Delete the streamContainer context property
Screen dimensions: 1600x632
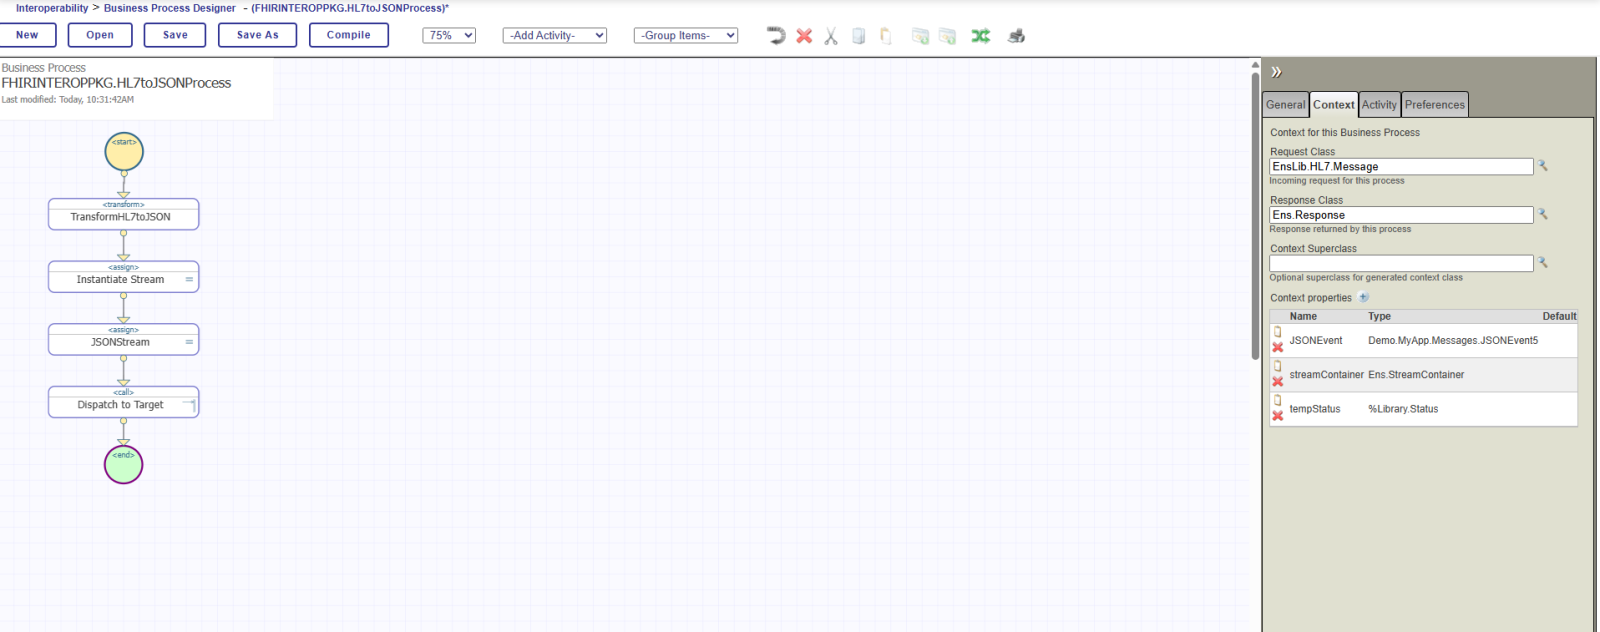click(x=1277, y=382)
